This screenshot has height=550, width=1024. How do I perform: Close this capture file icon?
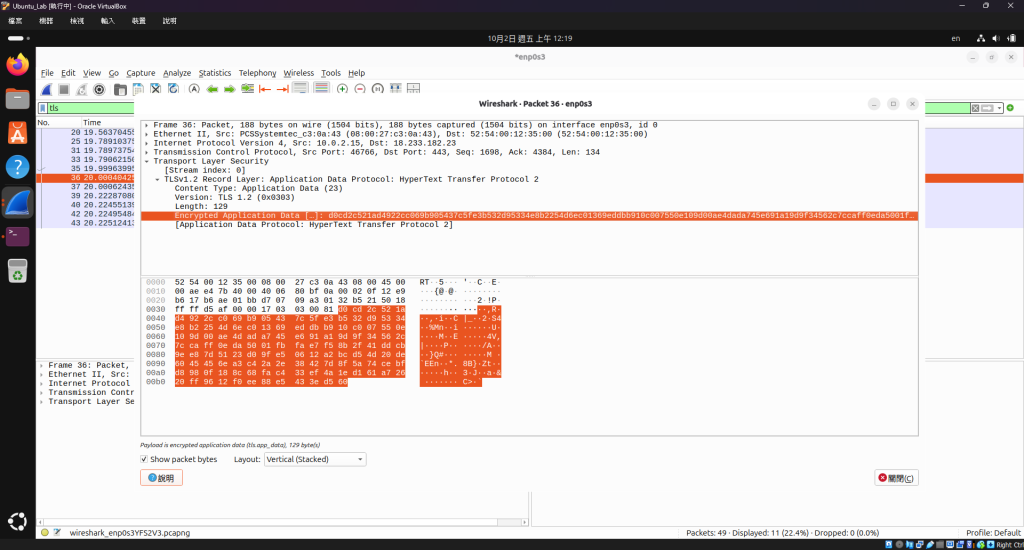[x=155, y=89]
